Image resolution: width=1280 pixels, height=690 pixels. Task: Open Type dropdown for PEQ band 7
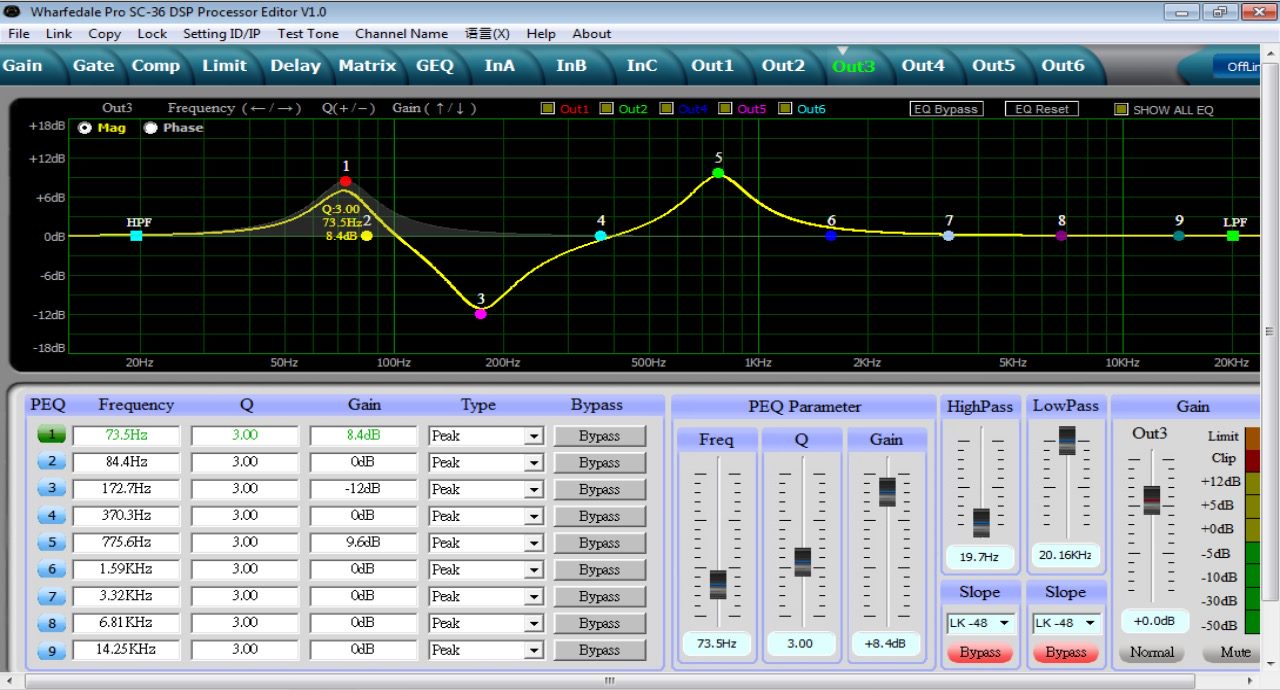[x=534, y=597]
